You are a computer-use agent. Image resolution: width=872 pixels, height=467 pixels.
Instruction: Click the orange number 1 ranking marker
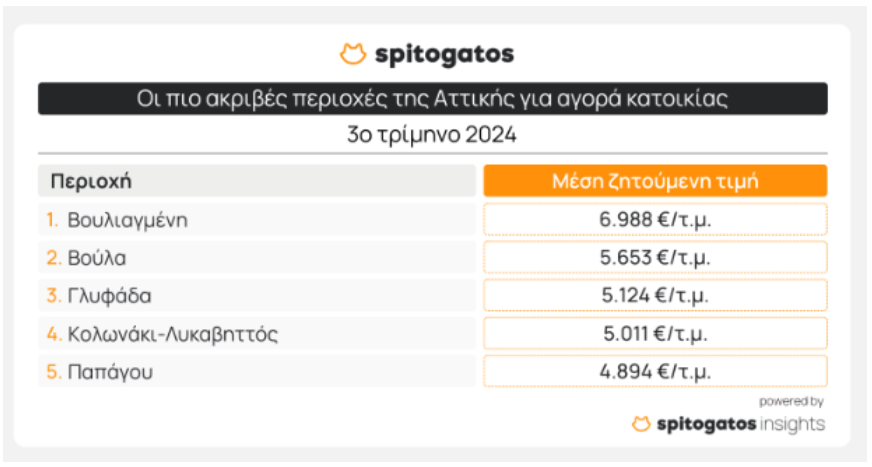point(53,220)
